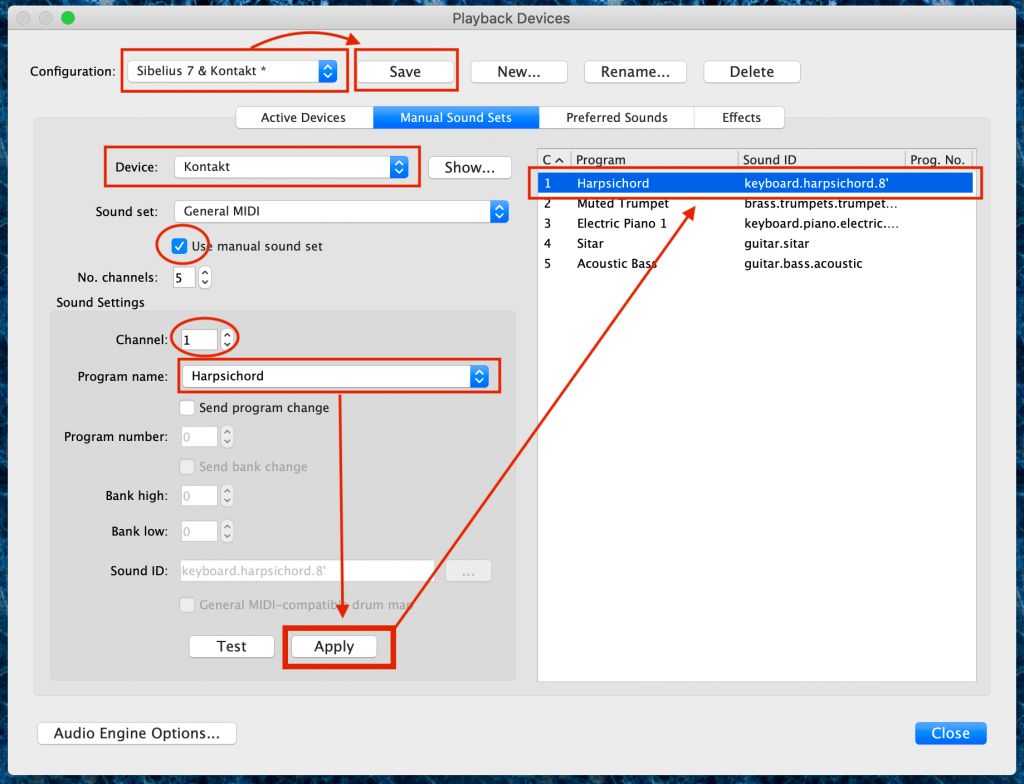Open the Sound set dropdown
Viewport: 1024px width, 784px height.
(342, 211)
